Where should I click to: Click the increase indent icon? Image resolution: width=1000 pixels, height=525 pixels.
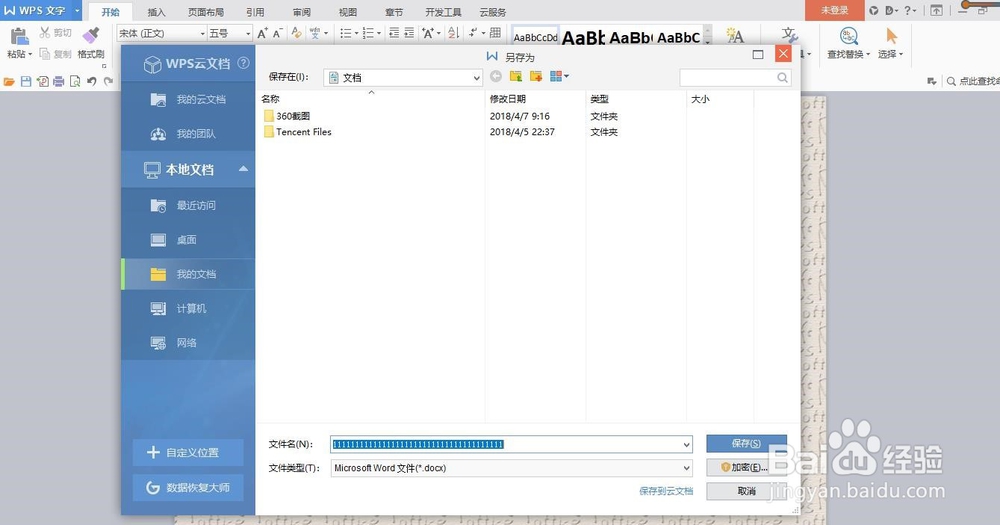[409, 33]
